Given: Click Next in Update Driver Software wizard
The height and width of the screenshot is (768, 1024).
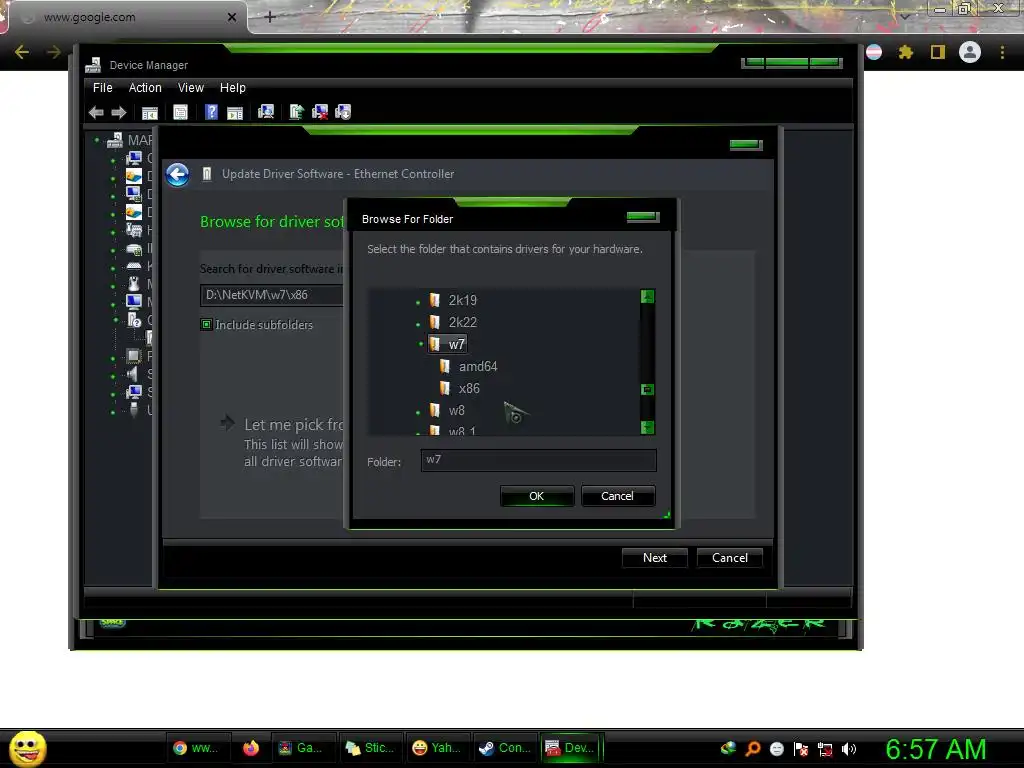Looking at the screenshot, I should [x=654, y=558].
